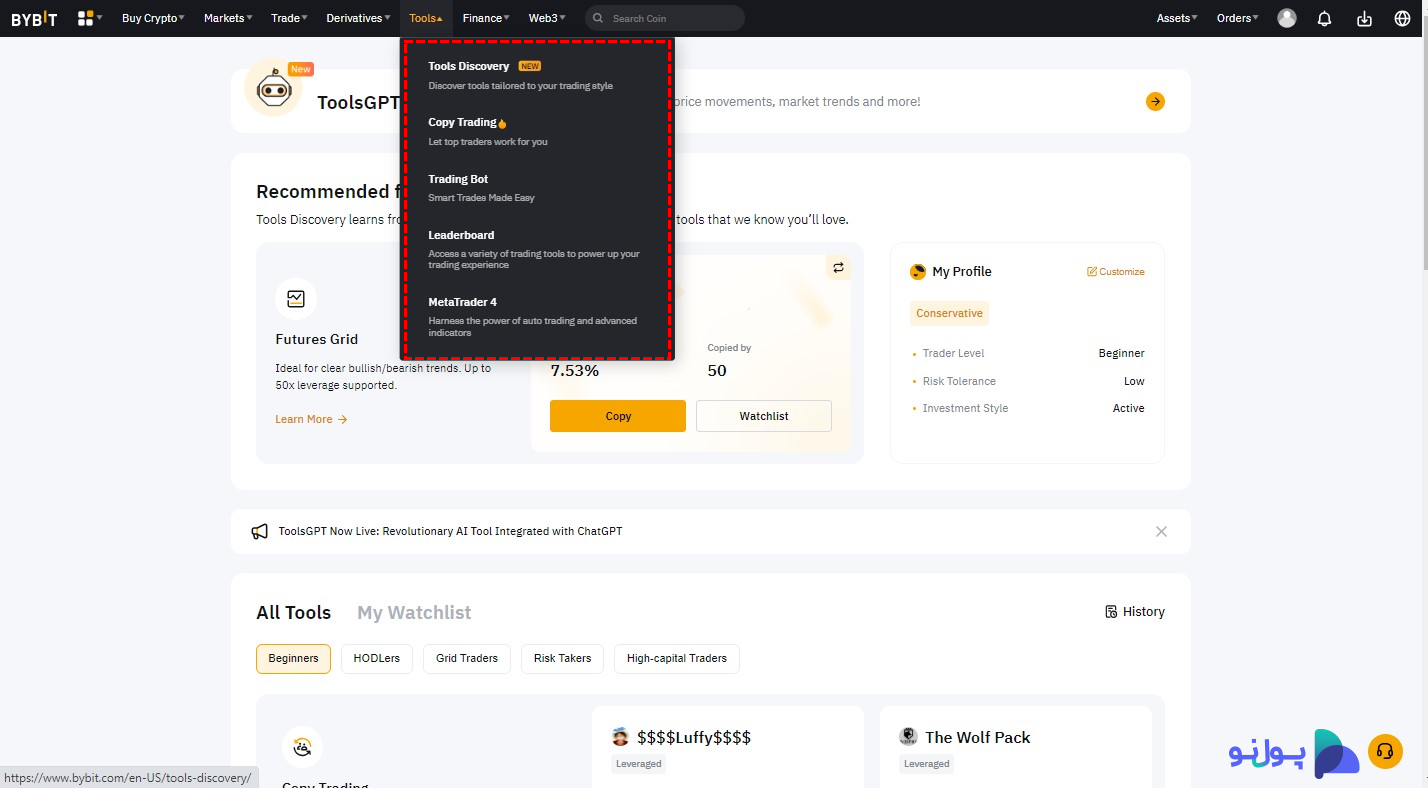Expand the Web3 menu
This screenshot has height=788, width=1428.
[547, 18]
